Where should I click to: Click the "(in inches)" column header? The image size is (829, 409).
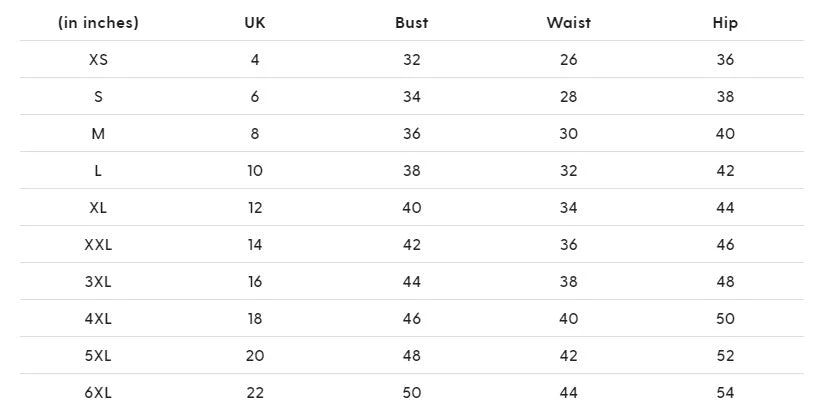98,23
